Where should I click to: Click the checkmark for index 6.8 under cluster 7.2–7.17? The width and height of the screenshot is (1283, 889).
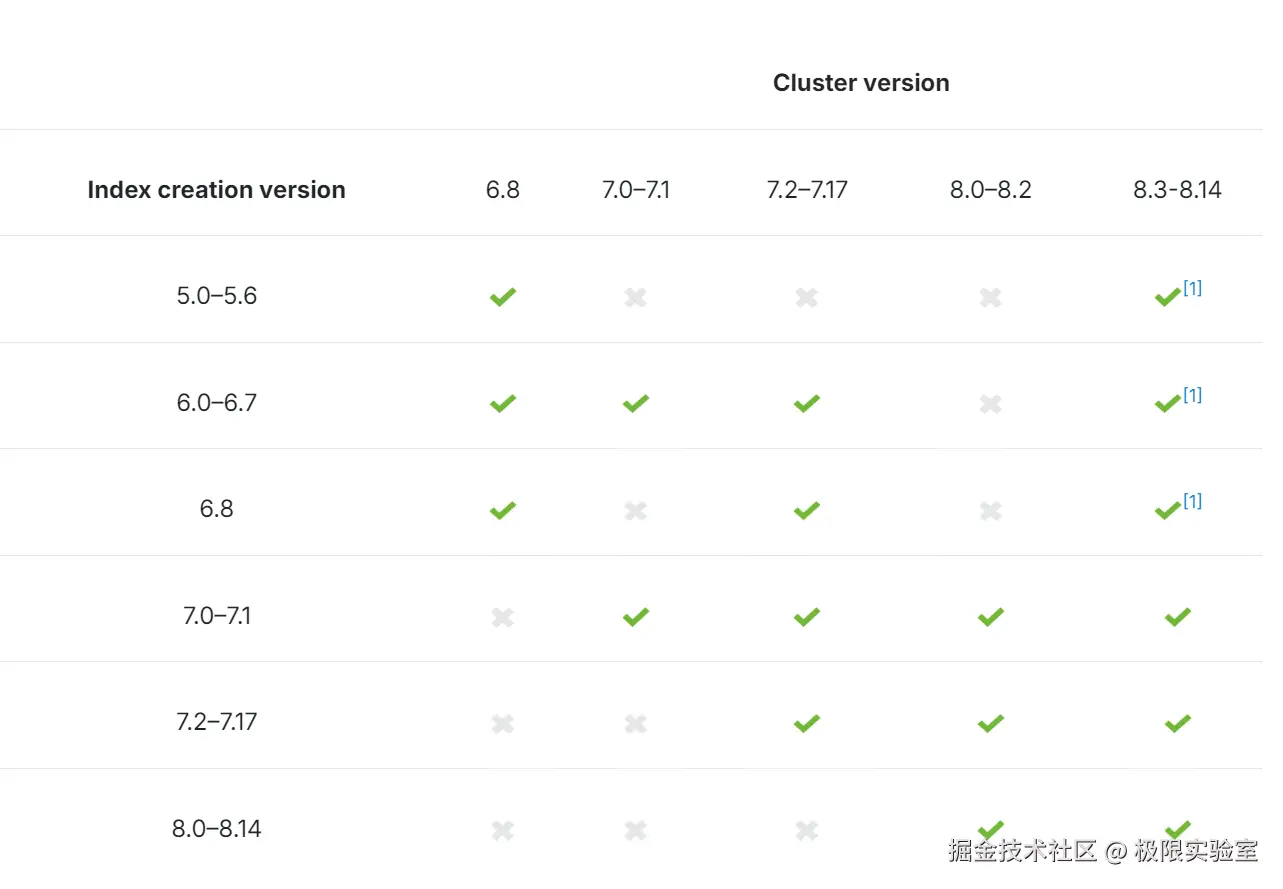[x=807, y=510]
